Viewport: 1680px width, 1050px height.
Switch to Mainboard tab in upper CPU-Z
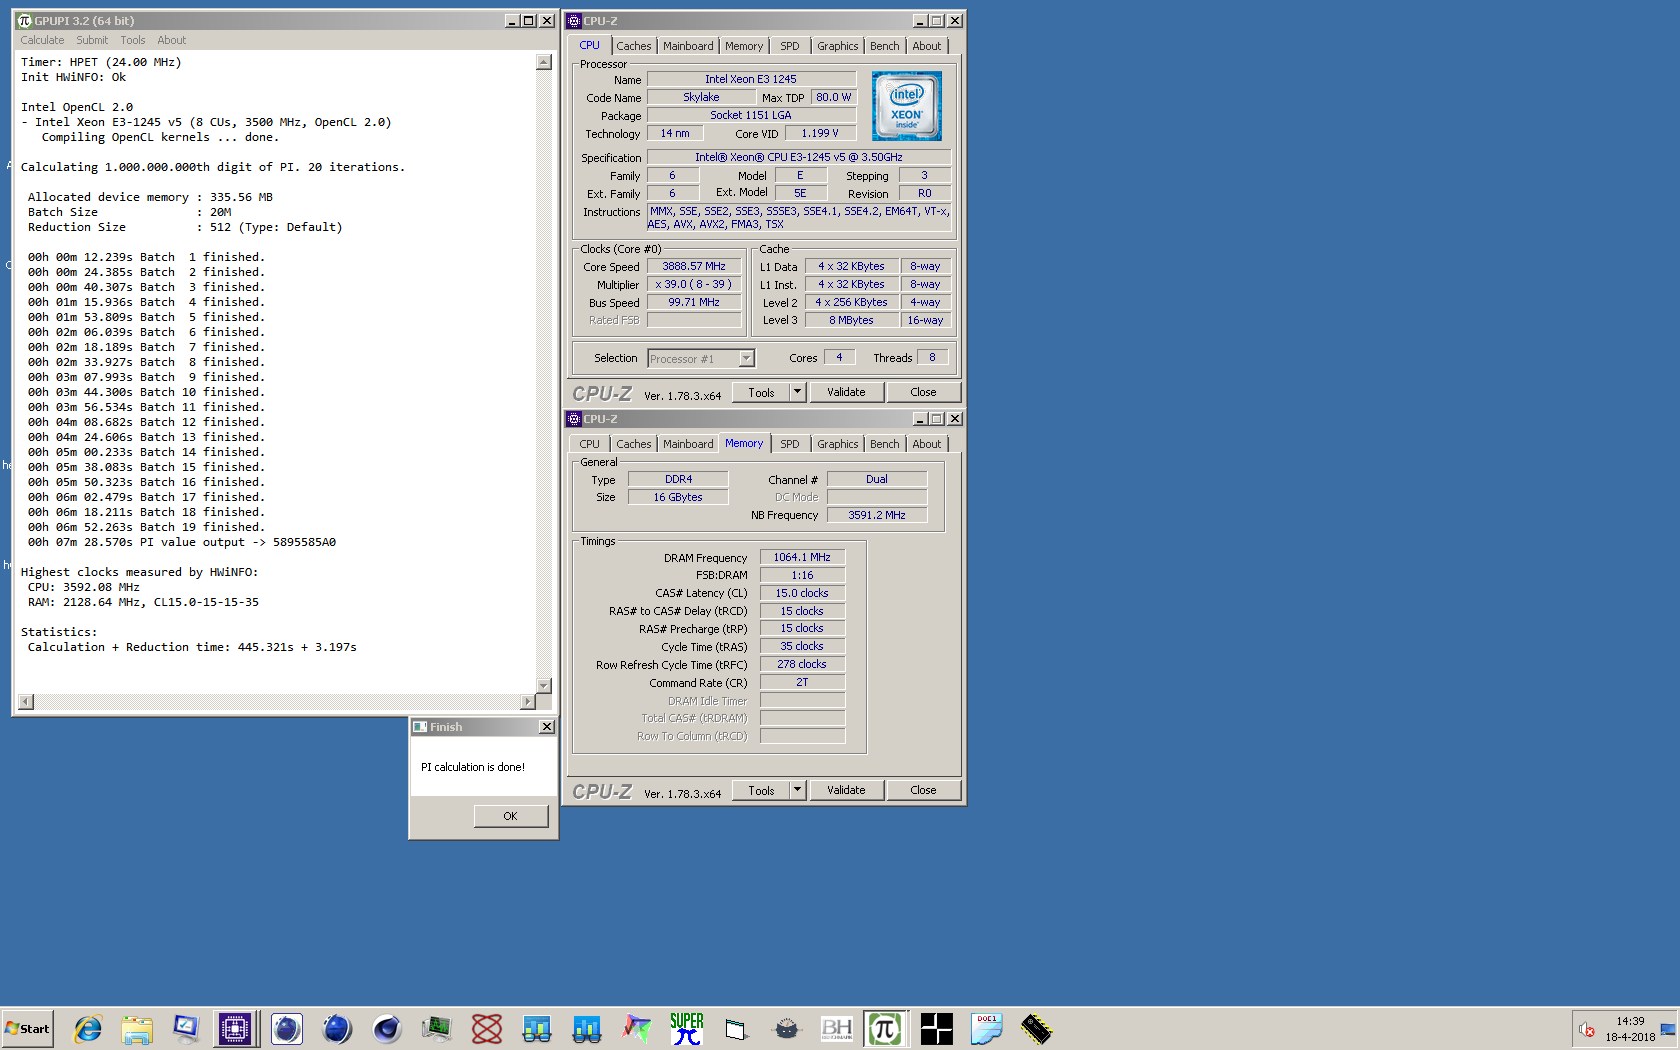tap(688, 46)
